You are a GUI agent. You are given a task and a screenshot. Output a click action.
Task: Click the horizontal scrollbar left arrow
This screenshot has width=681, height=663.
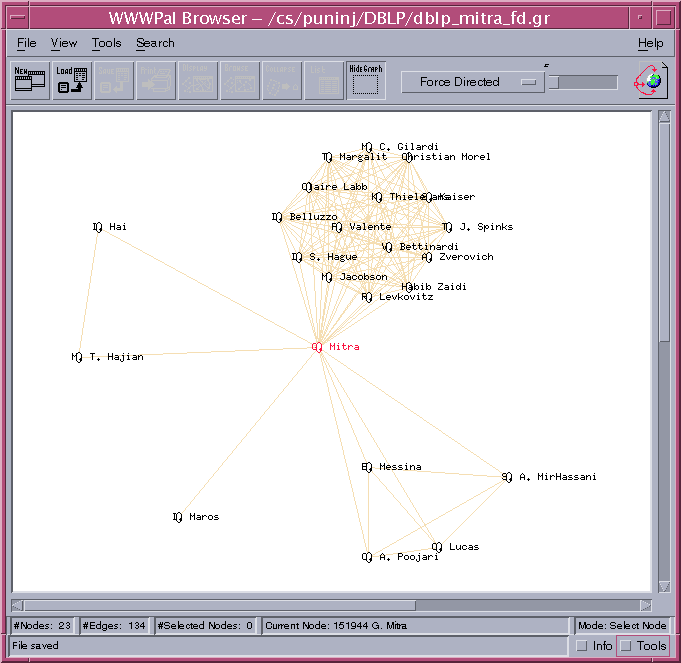(x=17, y=605)
